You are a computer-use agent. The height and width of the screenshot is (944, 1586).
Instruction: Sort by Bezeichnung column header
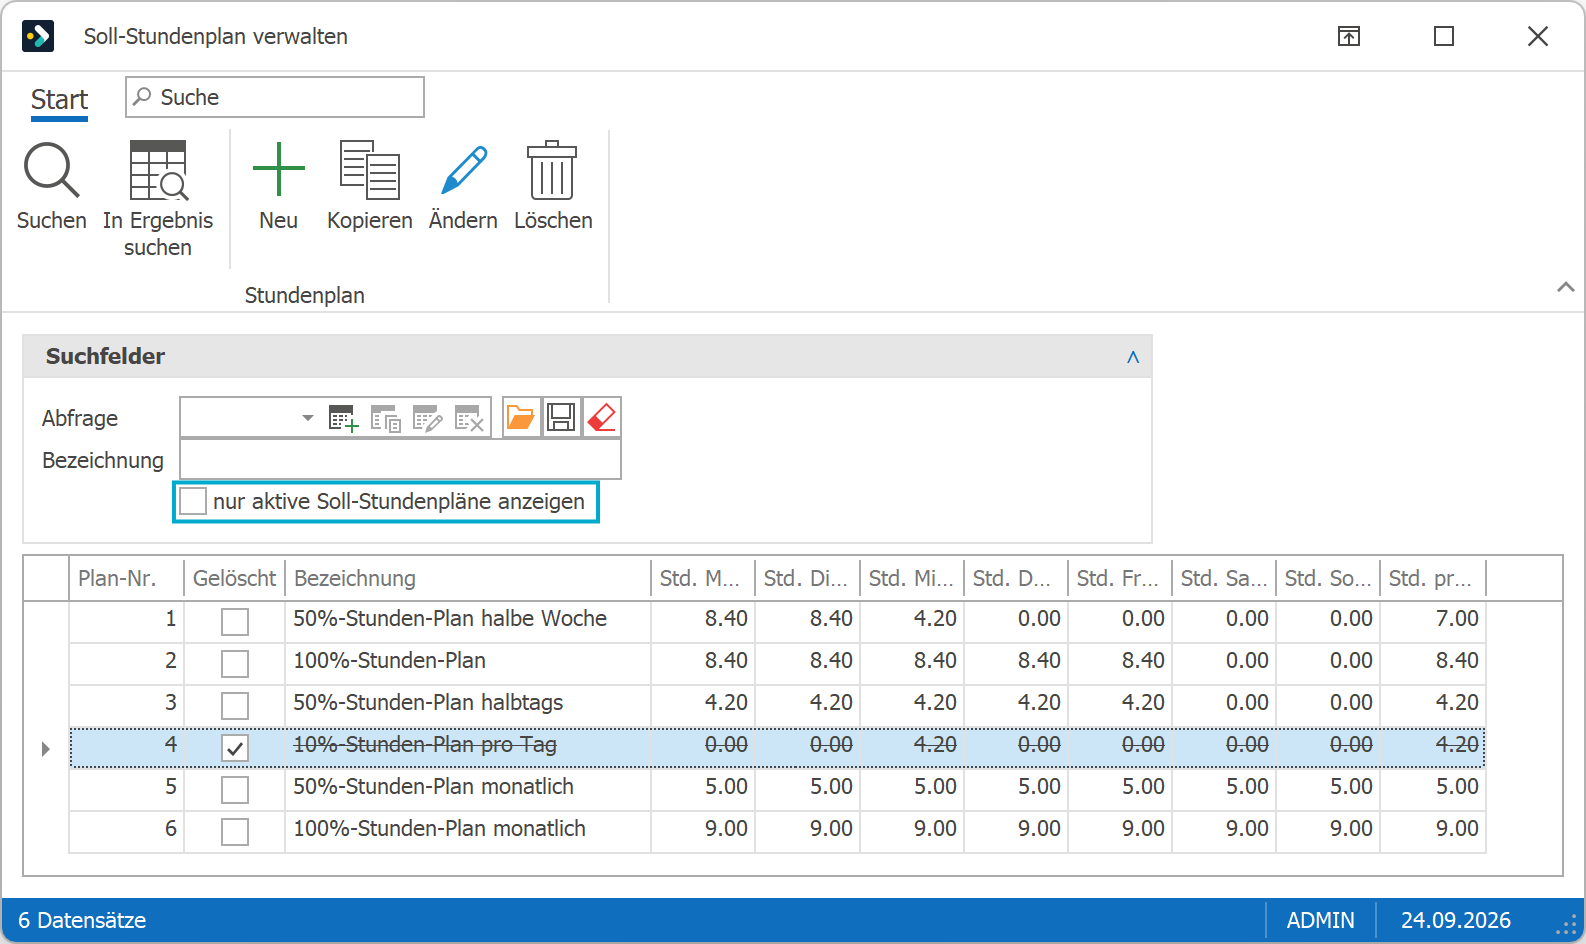468,578
